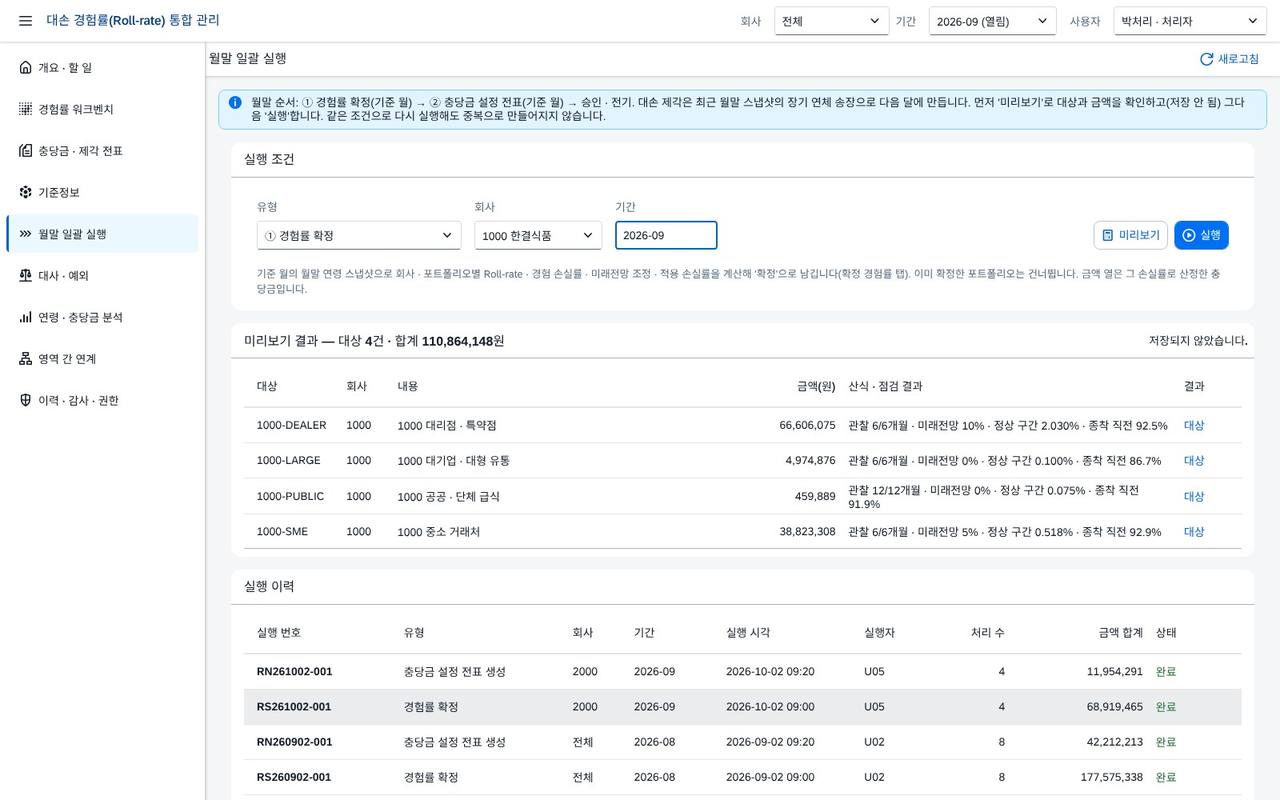Click the bar chart icon beside 연령 · 충당금 분석
1280x800 pixels.
[26, 317]
